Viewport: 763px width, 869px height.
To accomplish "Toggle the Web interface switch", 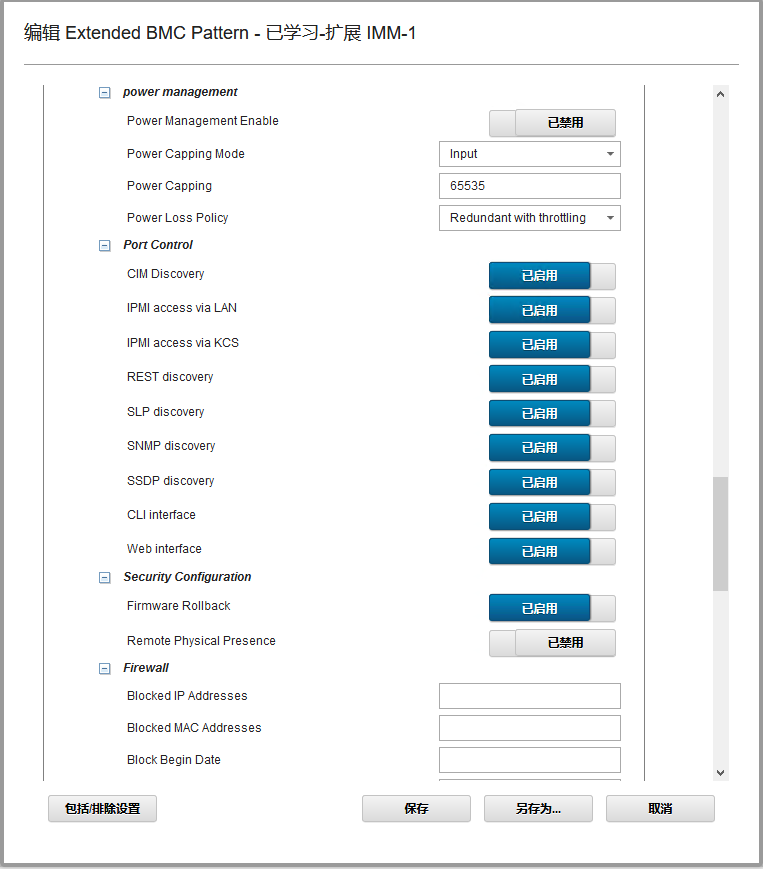I will (x=552, y=551).
